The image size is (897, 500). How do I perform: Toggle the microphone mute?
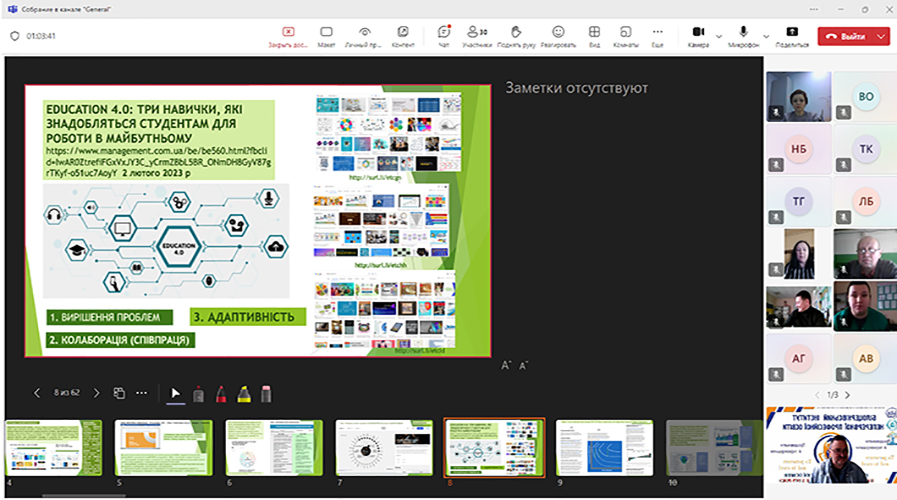(743, 34)
